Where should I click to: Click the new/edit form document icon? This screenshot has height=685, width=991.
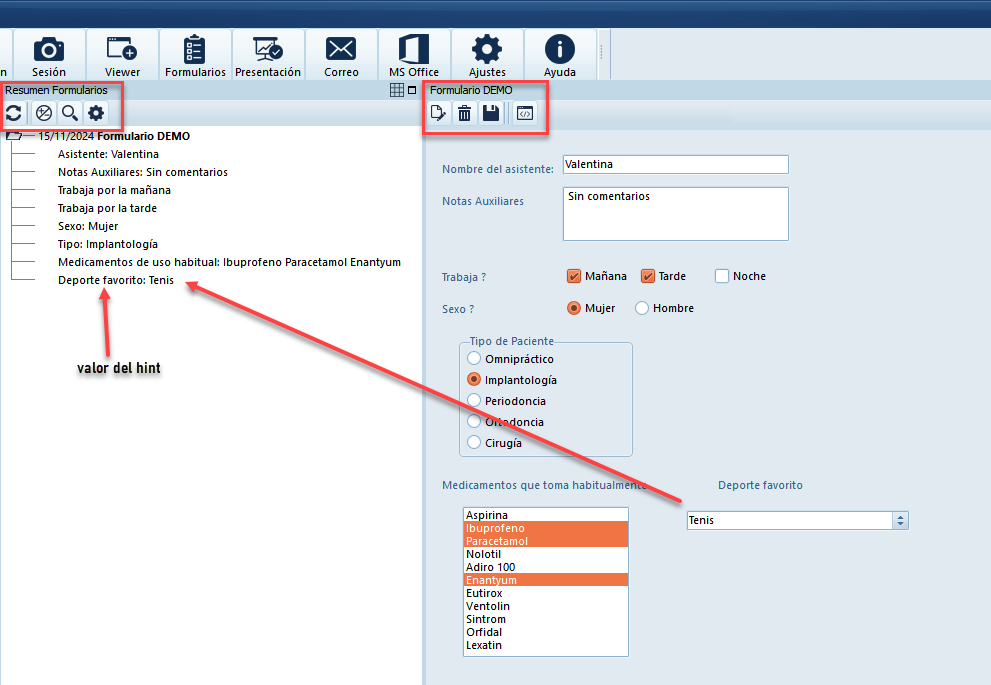tap(438, 113)
